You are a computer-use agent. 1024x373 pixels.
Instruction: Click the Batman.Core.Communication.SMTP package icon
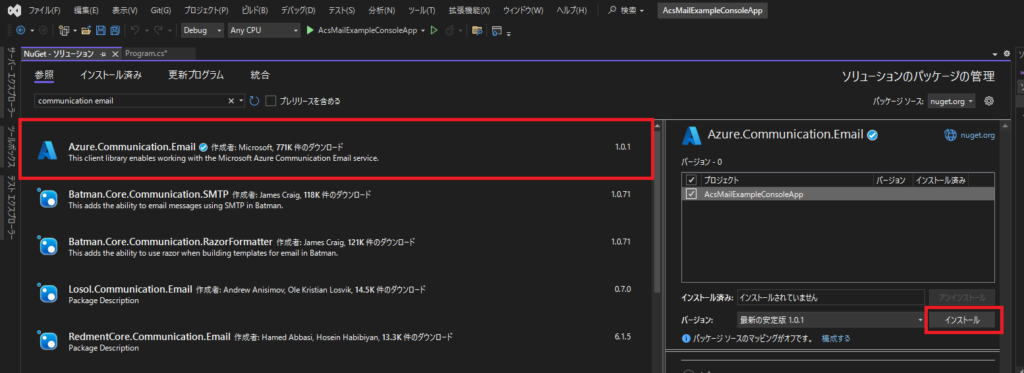[48, 199]
